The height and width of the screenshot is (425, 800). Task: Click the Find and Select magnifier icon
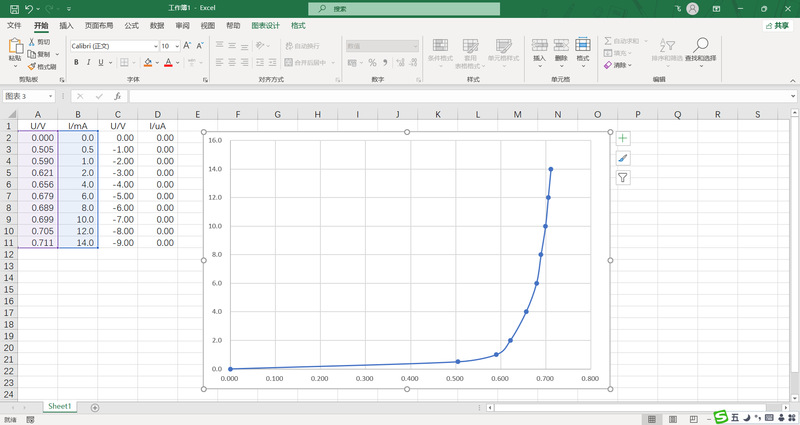coord(701,45)
